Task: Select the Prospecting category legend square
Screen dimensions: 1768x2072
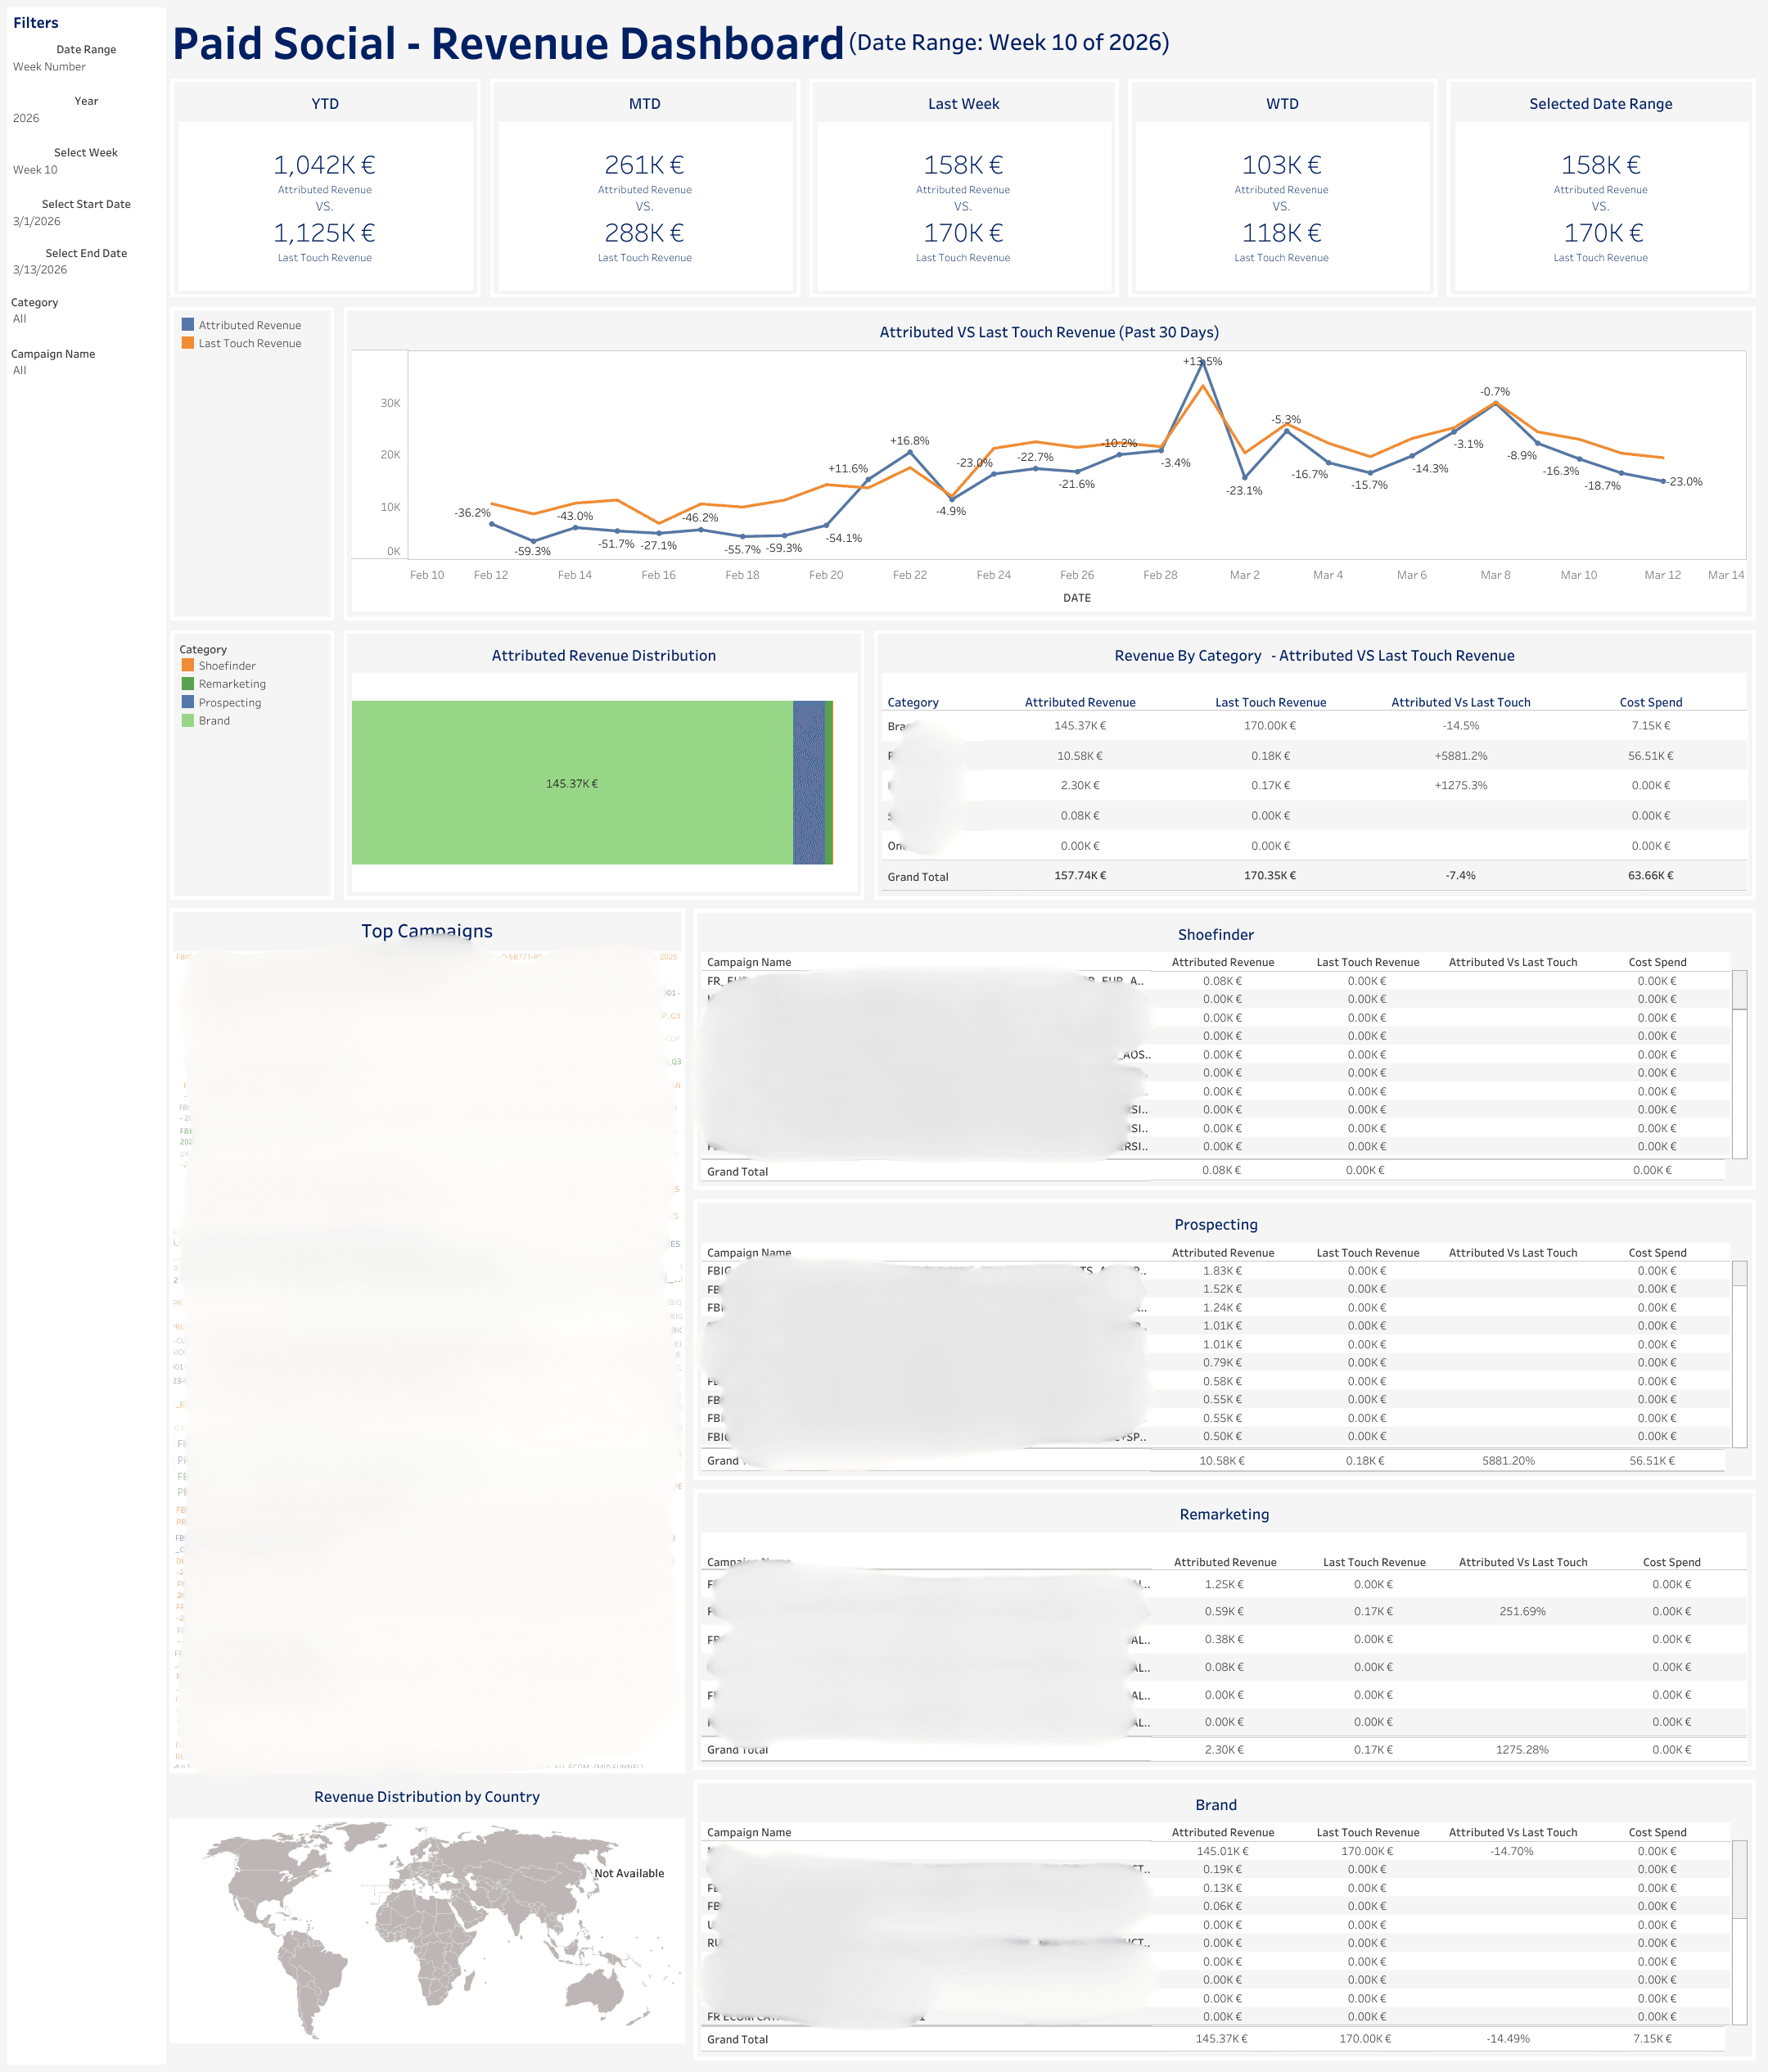Action: click(x=187, y=702)
